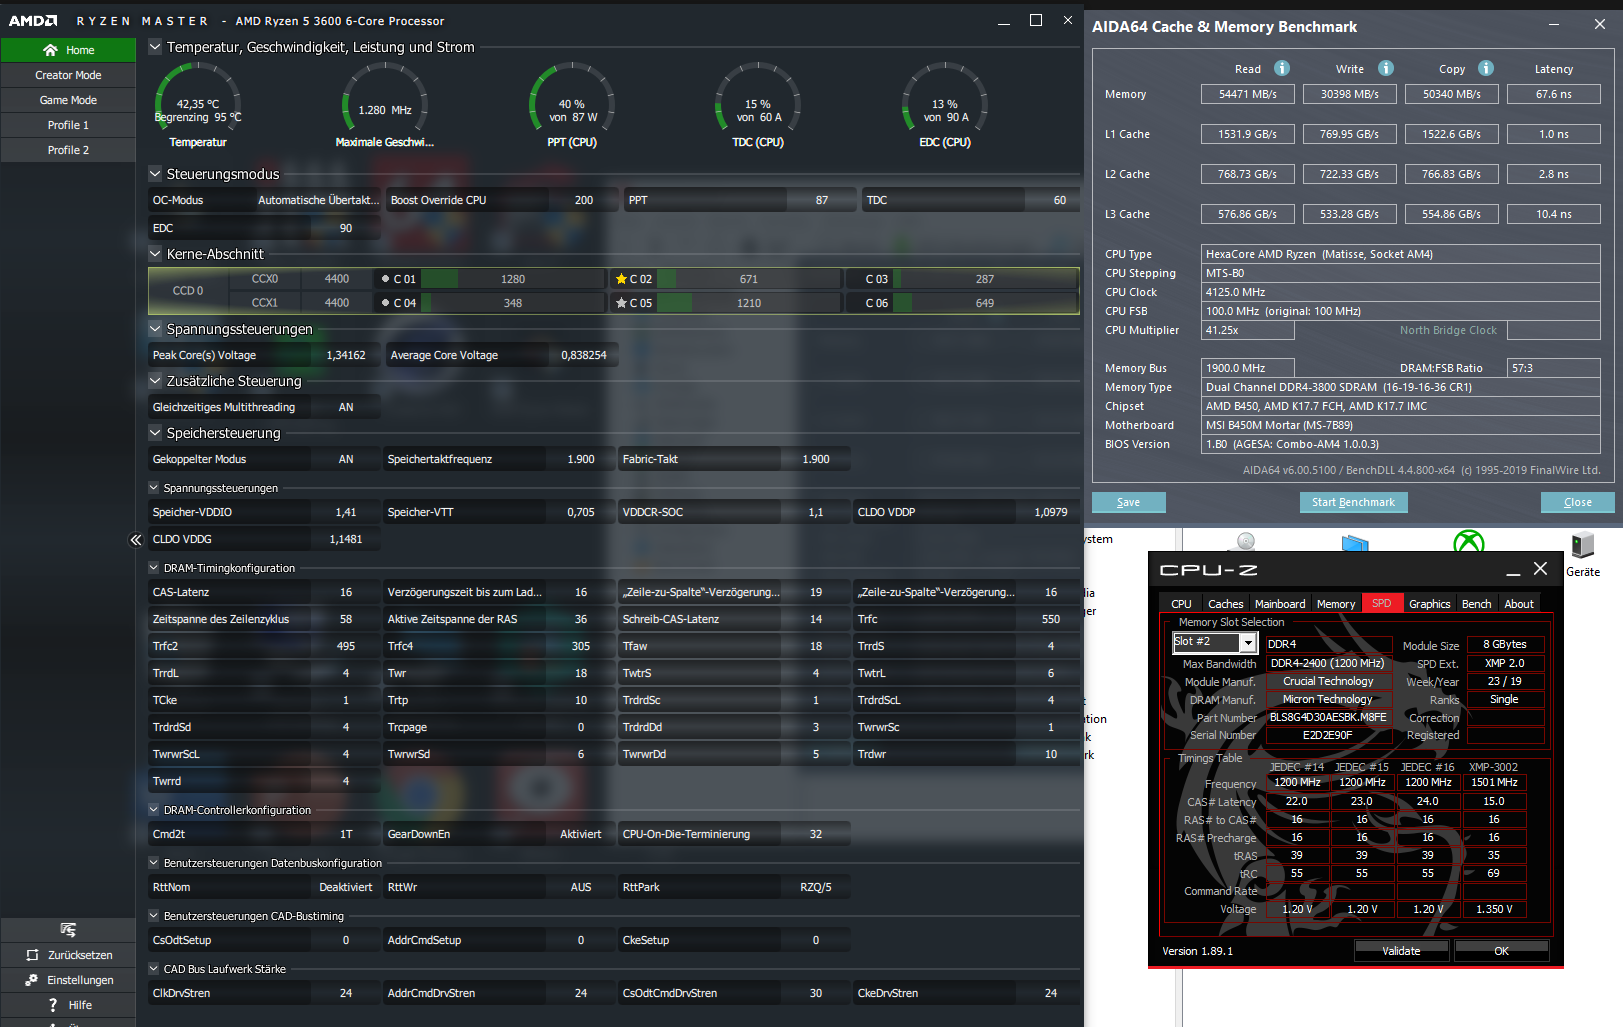Toggle GearDownEn Aktiviert value
Screen dimensions: 1623x1027
(x=581, y=834)
